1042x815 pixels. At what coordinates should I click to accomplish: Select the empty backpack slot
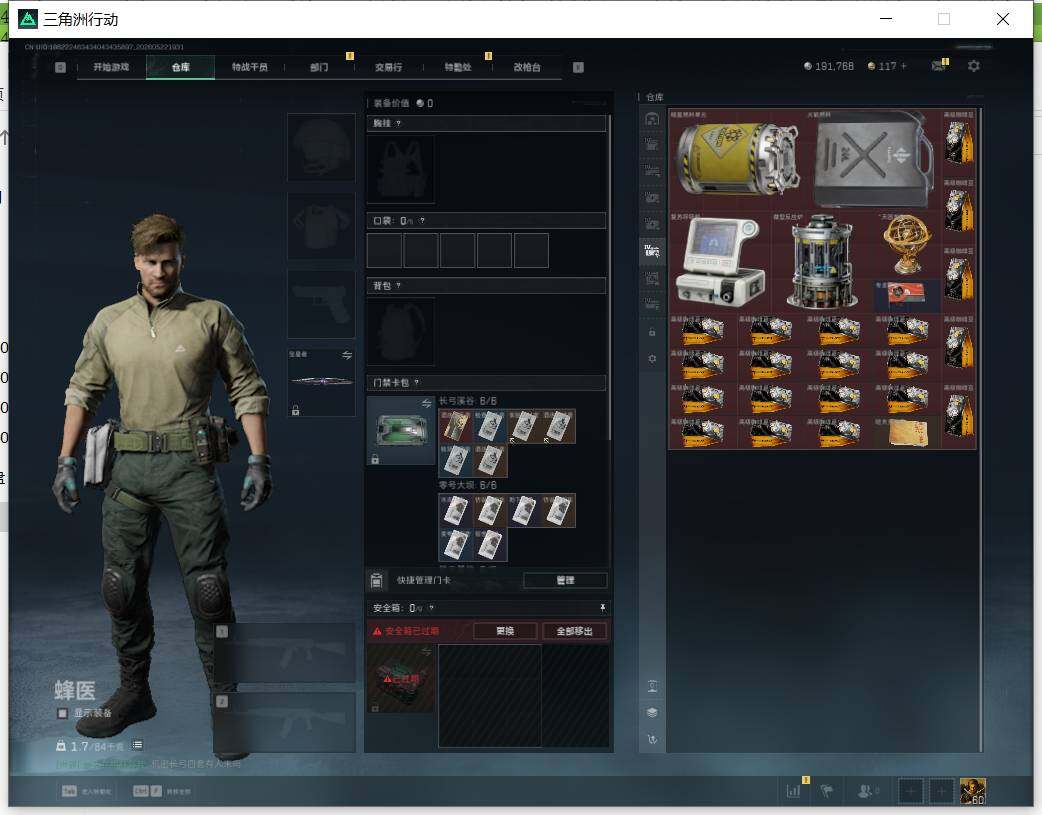[x=401, y=331]
